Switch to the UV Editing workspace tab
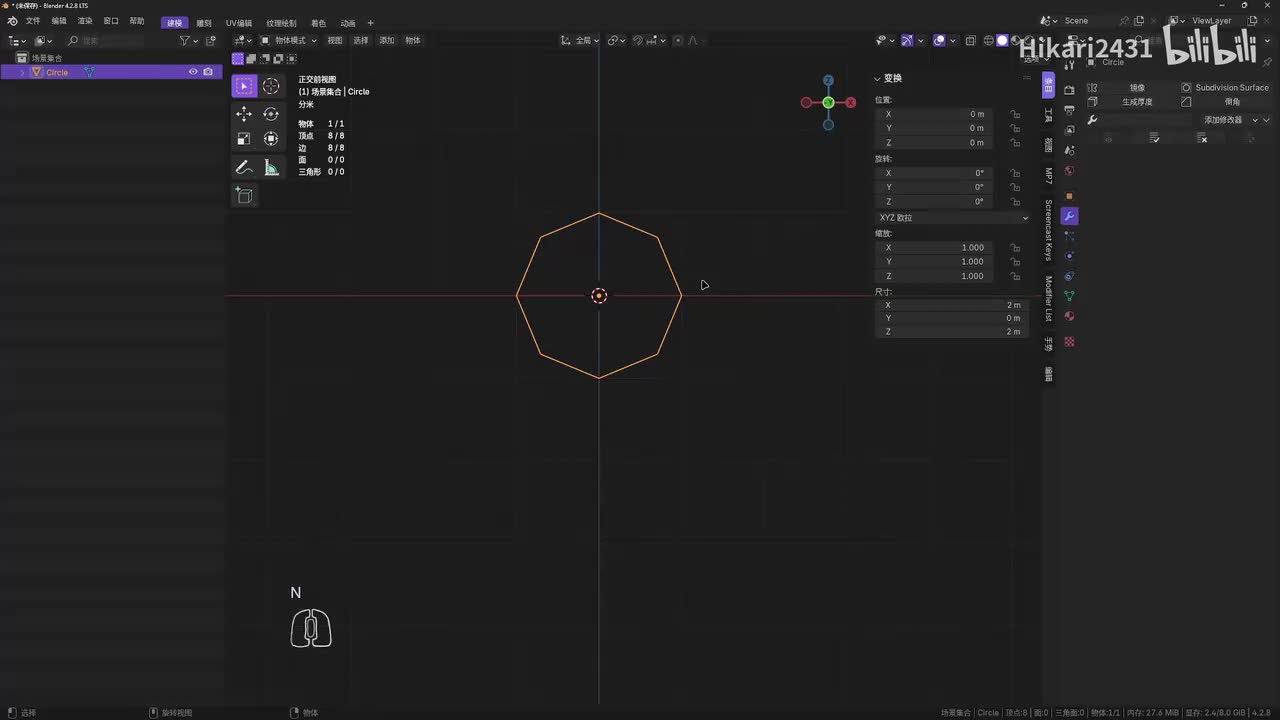 (239, 23)
